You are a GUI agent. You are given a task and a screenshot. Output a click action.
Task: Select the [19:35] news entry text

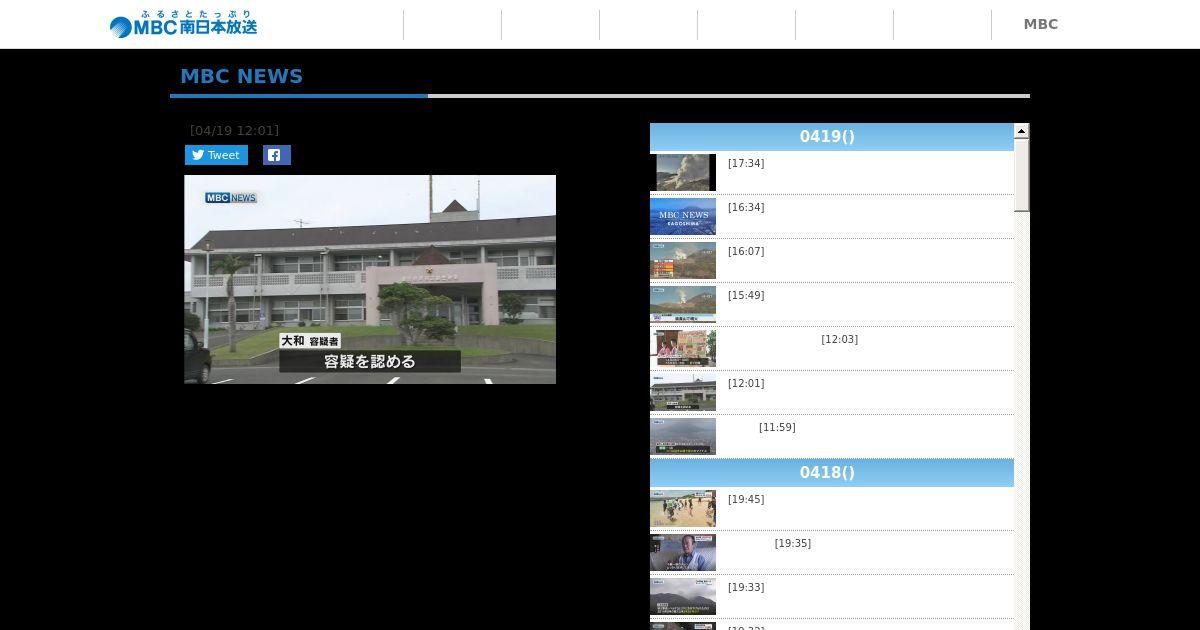point(793,543)
